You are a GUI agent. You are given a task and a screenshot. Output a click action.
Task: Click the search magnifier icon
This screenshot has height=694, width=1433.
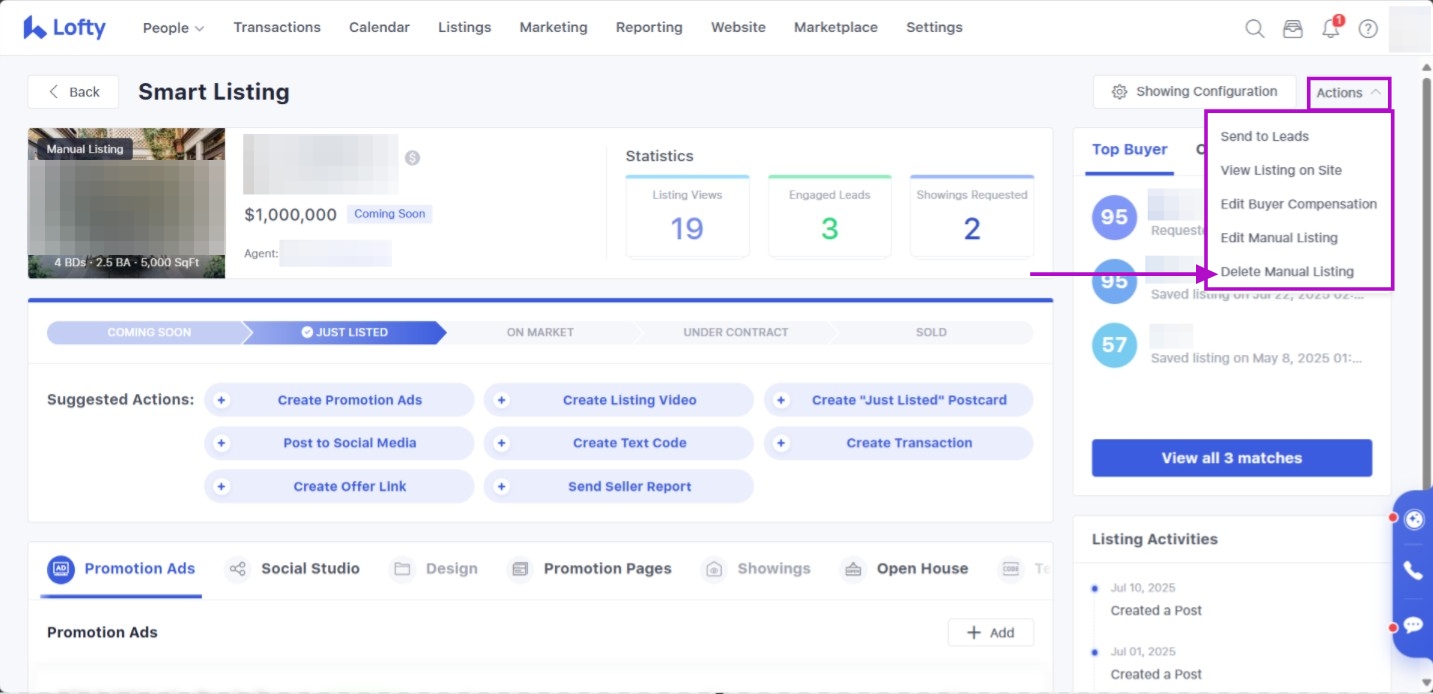click(x=1254, y=28)
